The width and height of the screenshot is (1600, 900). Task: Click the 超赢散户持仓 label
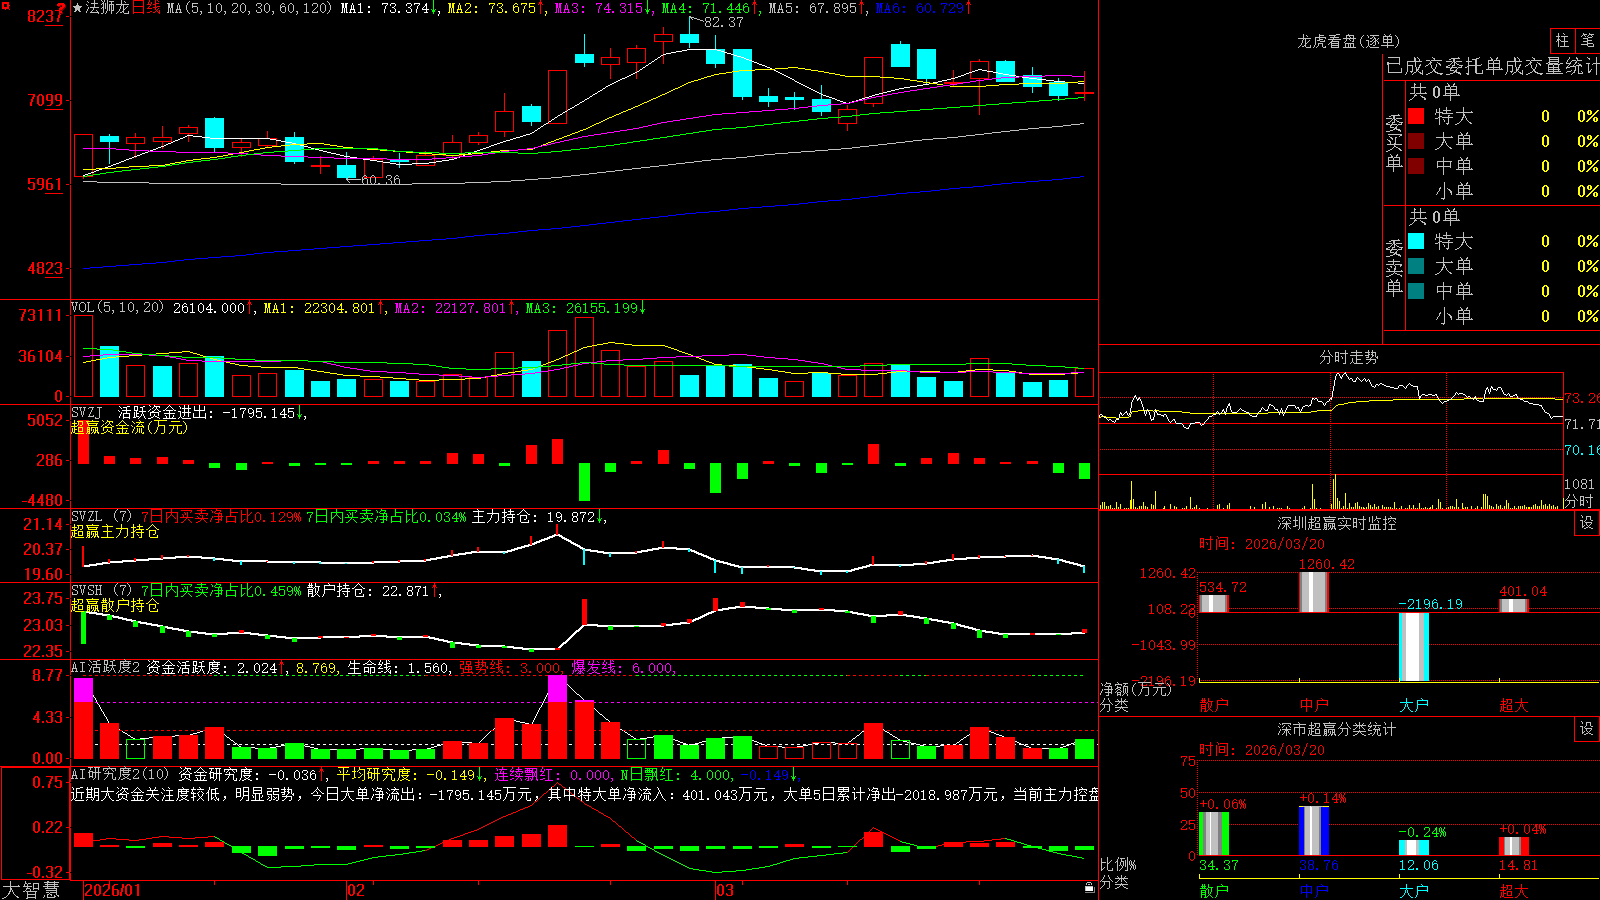tap(115, 605)
